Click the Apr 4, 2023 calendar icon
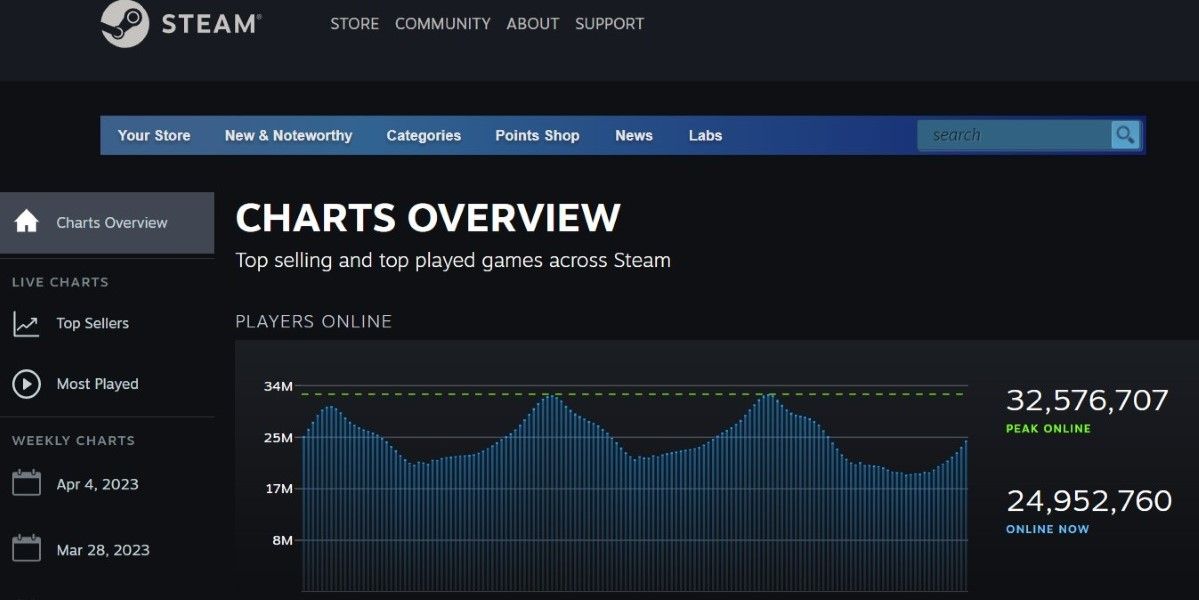The width and height of the screenshot is (1199, 600). click(x=26, y=483)
